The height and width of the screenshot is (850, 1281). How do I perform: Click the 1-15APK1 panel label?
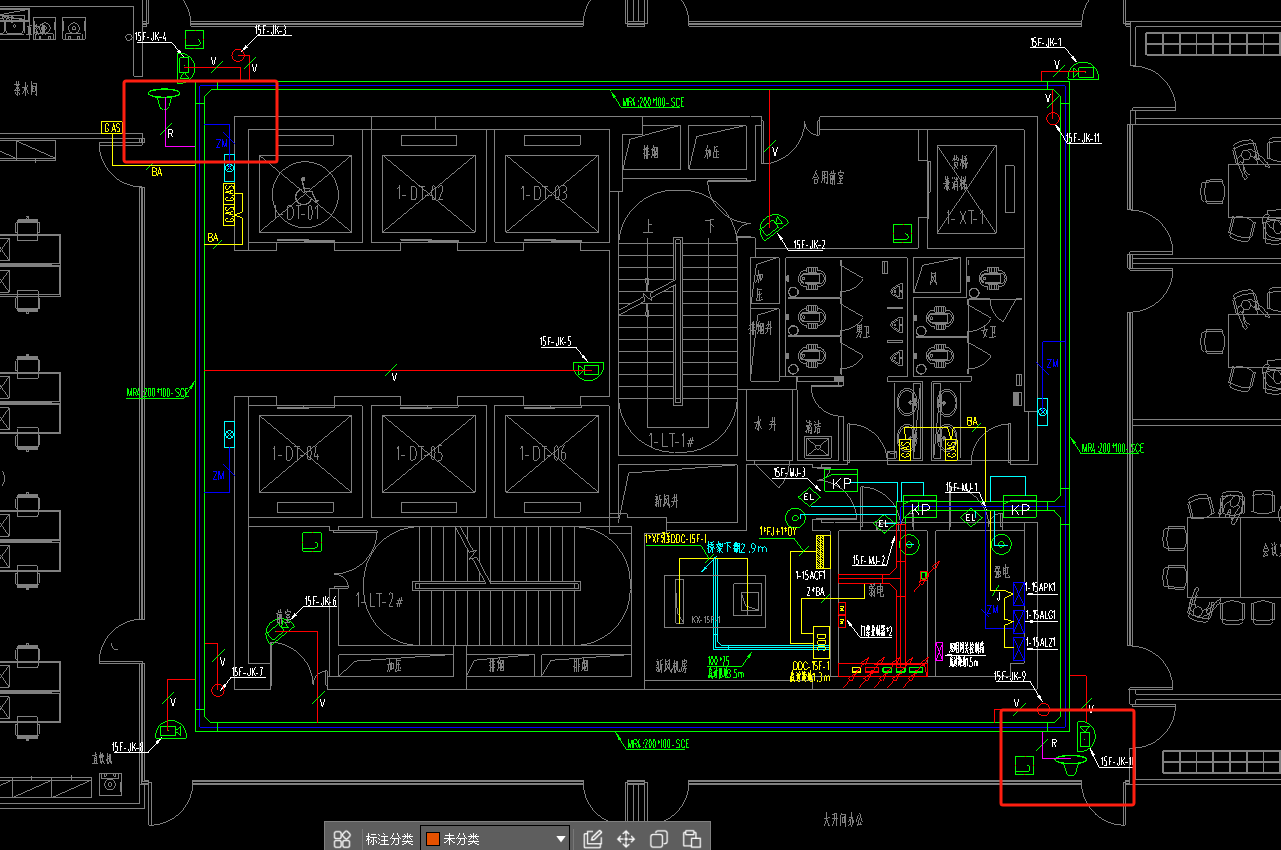(x=1041, y=587)
